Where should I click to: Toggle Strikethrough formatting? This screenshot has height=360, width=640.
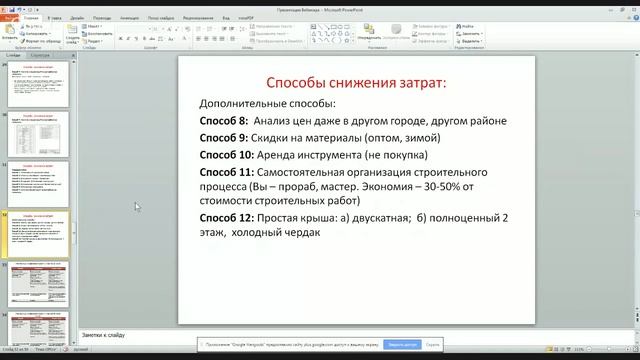click(152, 38)
